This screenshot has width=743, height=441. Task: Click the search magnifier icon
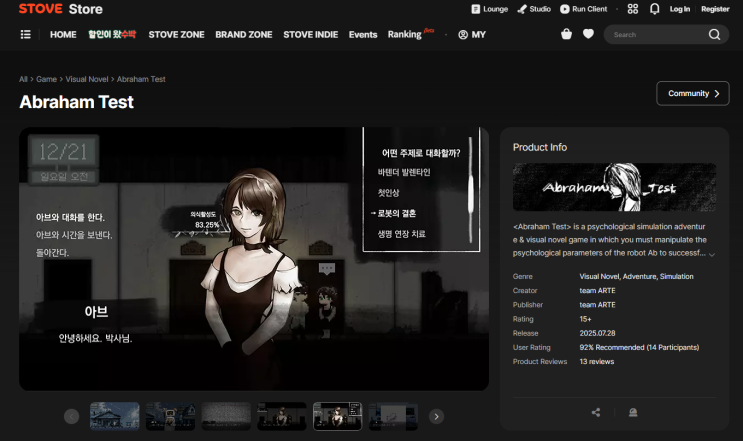click(715, 35)
